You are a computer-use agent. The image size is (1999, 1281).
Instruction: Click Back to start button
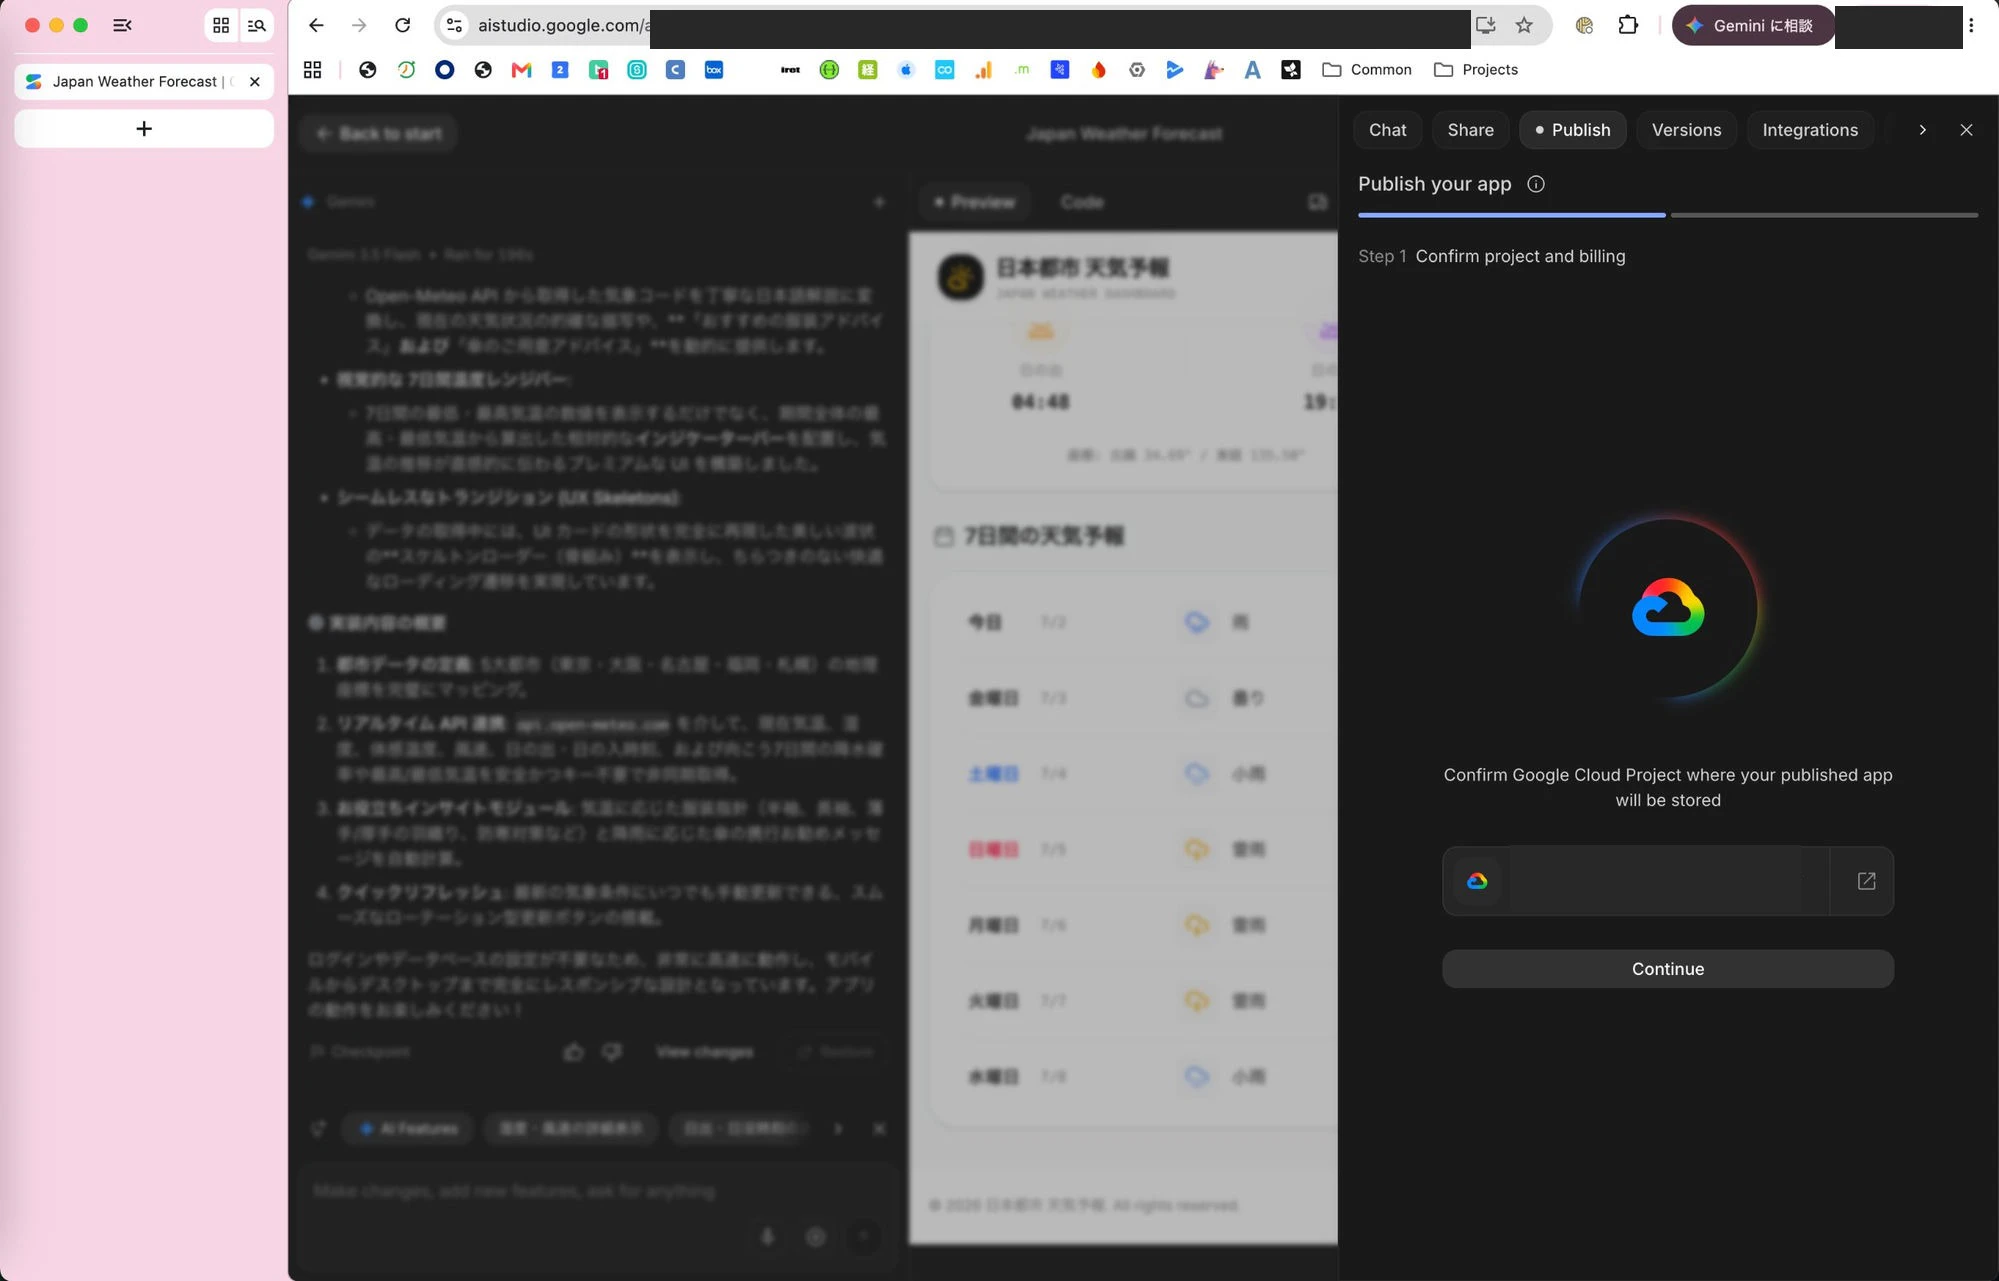click(x=379, y=133)
